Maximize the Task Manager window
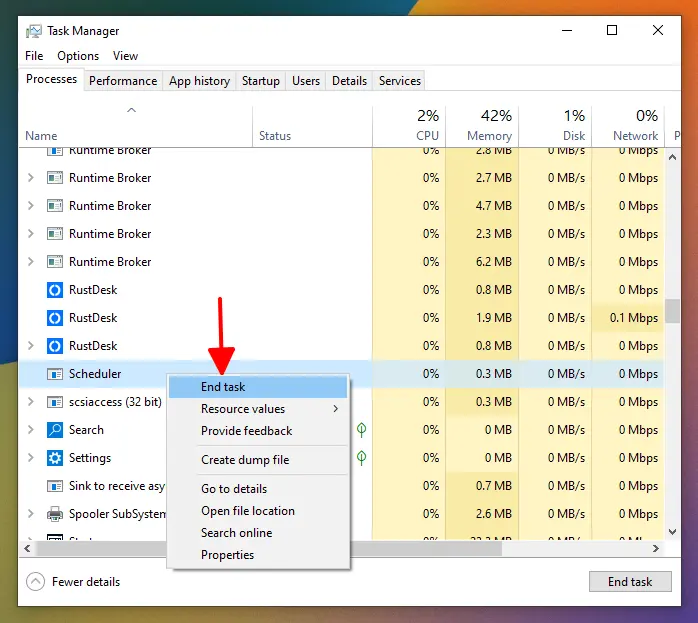This screenshot has width=698, height=623. (x=612, y=30)
